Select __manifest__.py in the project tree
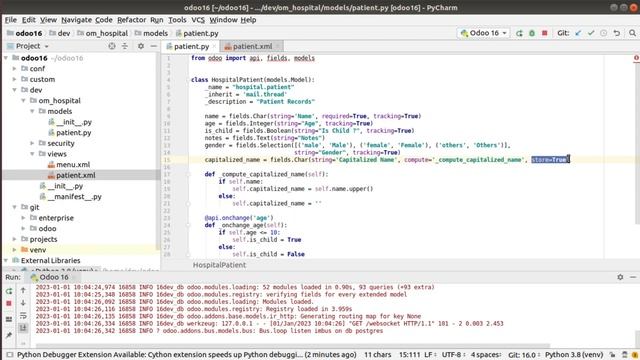640x360 pixels. click(74, 196)
